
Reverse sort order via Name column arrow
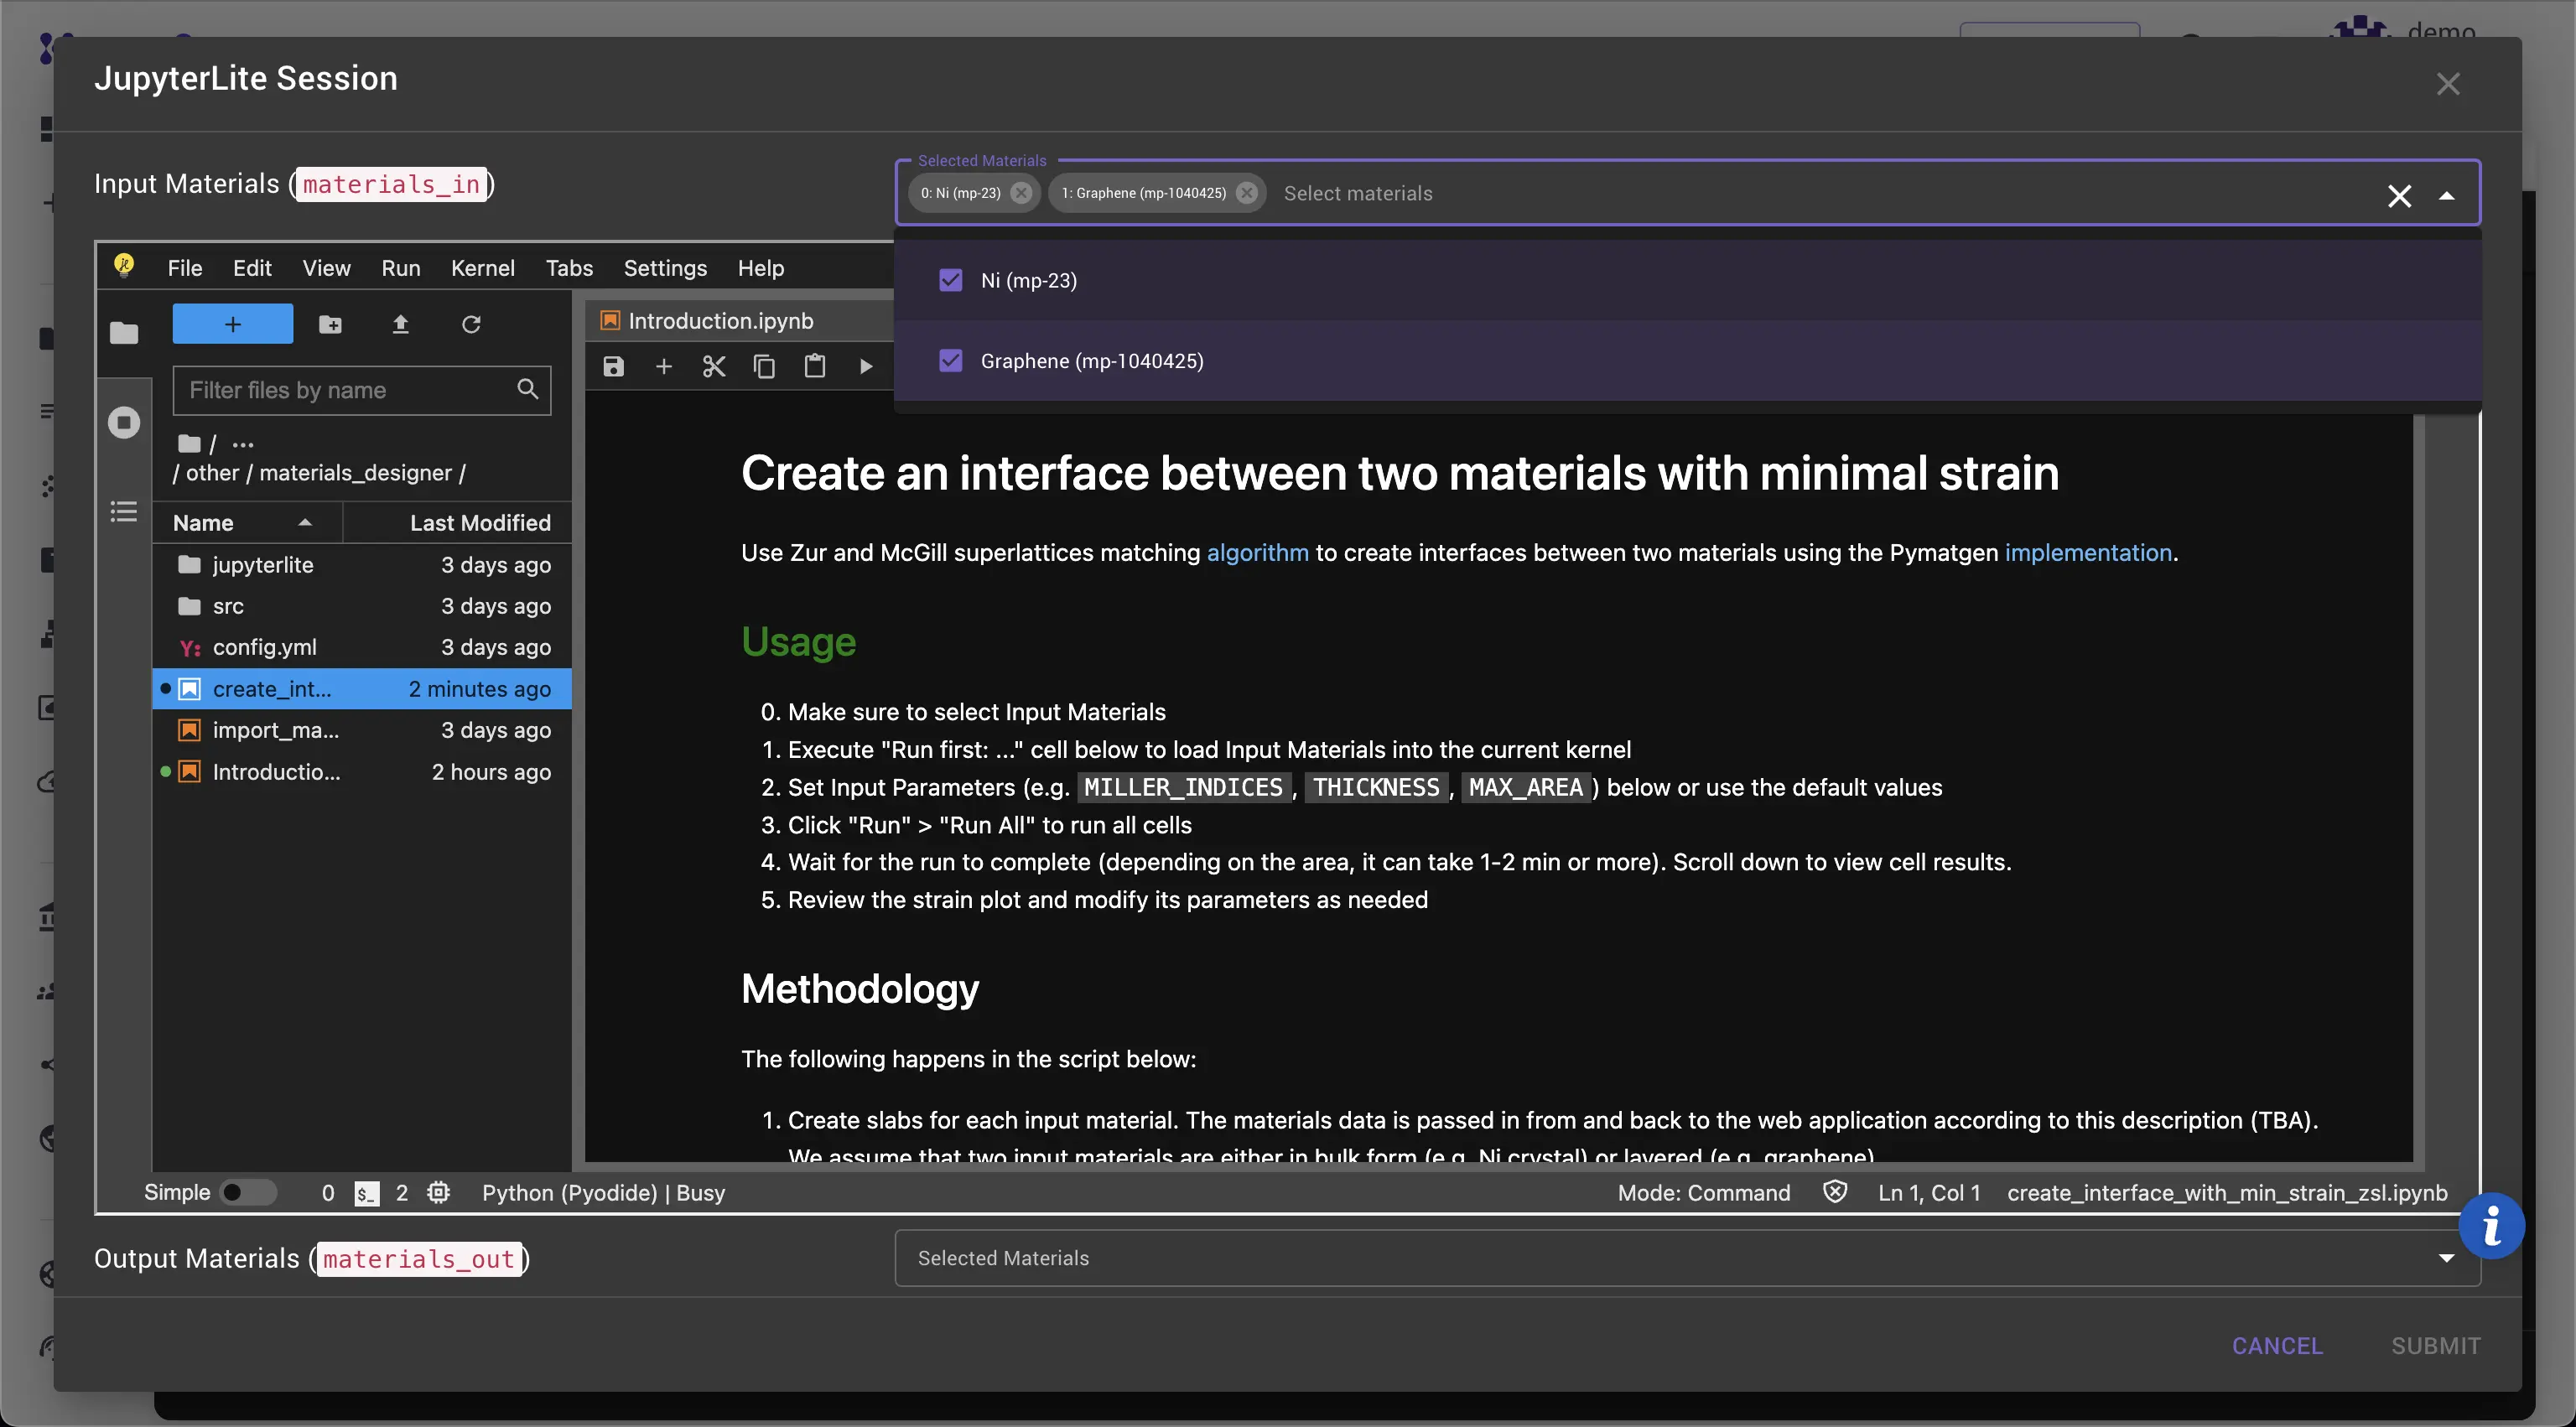coord(305,522)
